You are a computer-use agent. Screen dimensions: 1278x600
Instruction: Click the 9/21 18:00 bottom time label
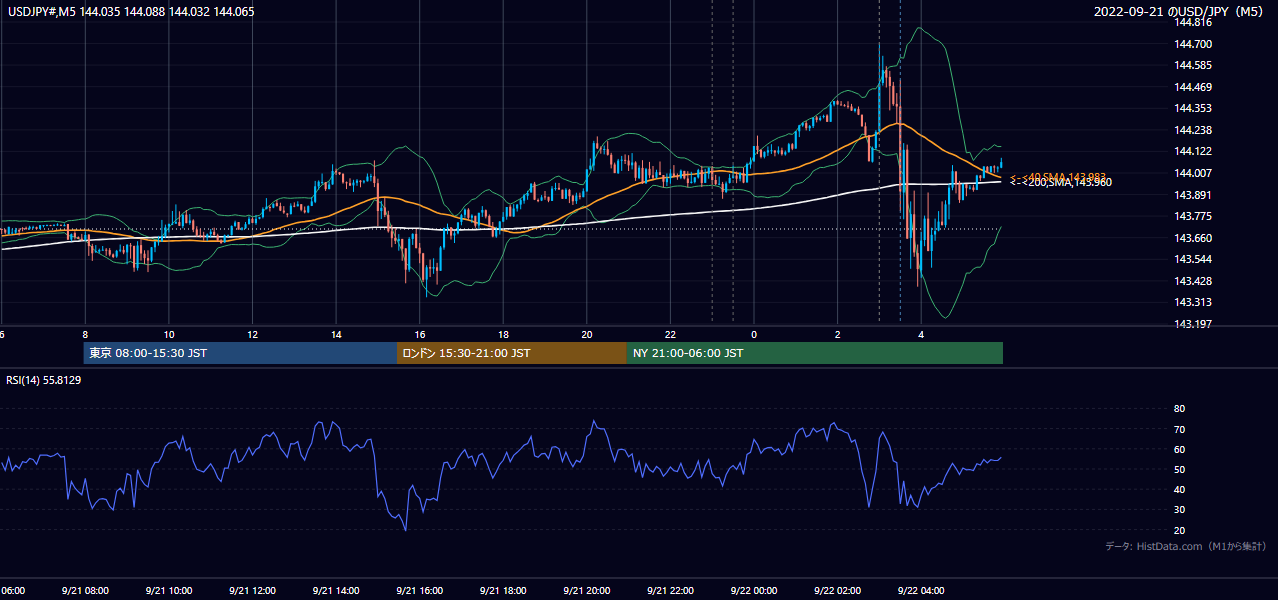(x=503, y=590)
